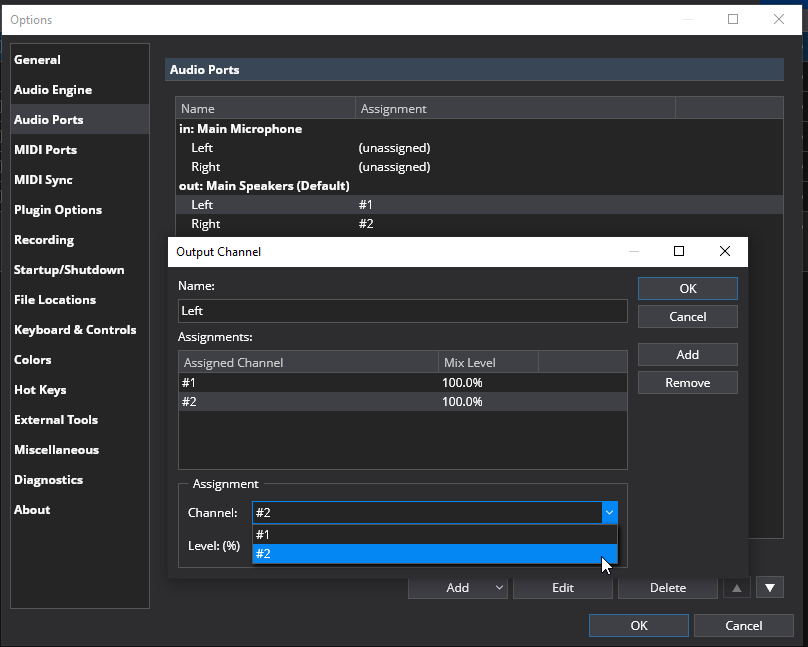808x647 pixels.
Task: Open the Hot Keys page
Action: [x=80, y=390]
